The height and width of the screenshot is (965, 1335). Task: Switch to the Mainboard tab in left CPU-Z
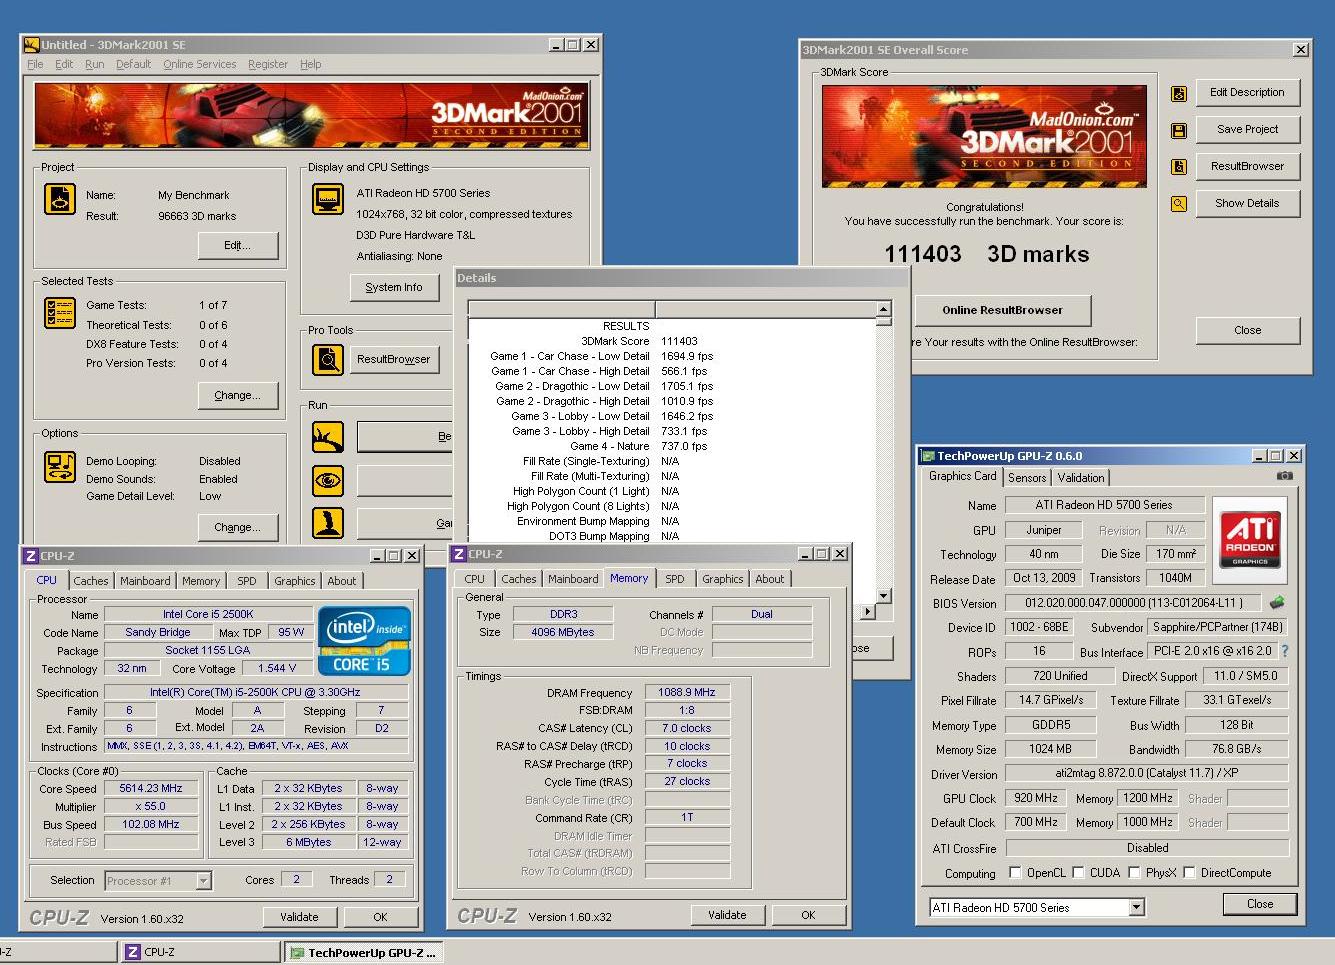click(145, 581)
